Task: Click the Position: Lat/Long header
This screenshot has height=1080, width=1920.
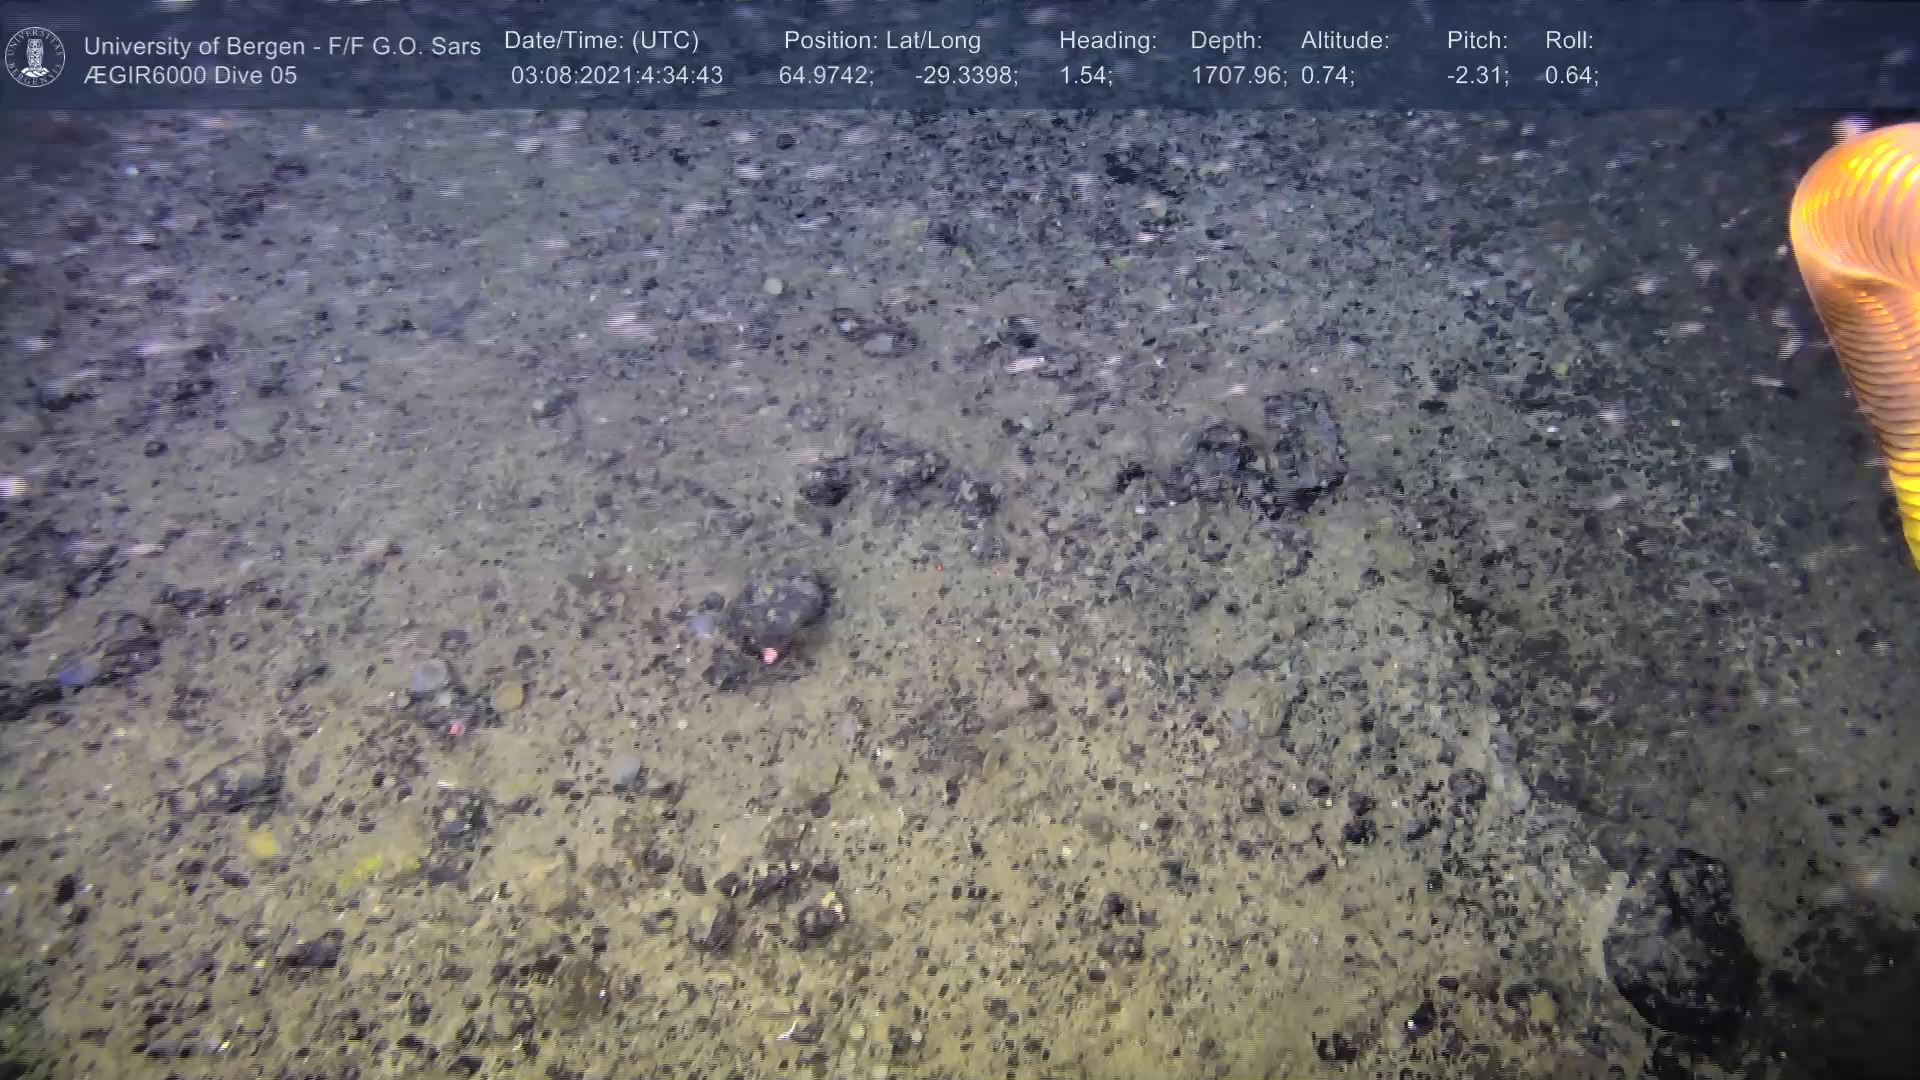Action: click(x=882, y=40)
